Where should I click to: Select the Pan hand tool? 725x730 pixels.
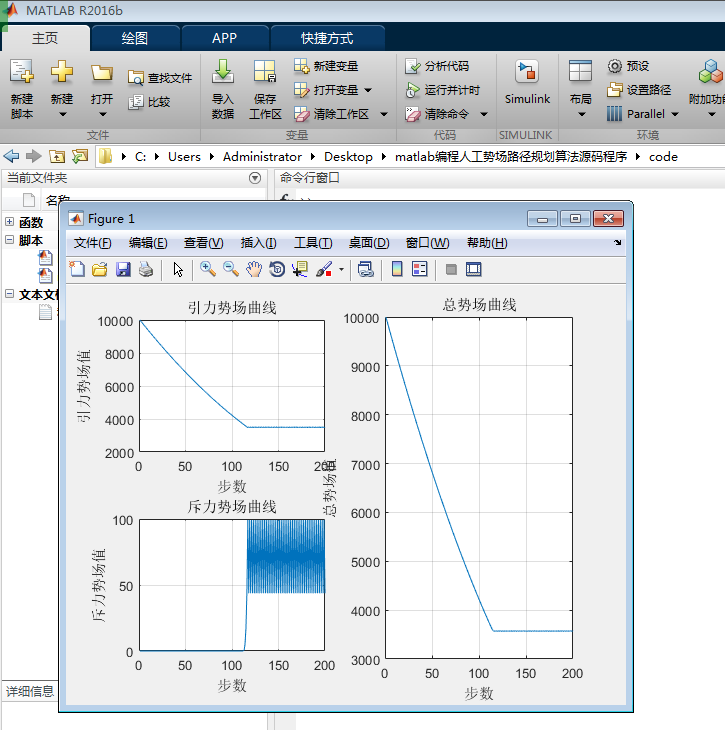point(254,269)
